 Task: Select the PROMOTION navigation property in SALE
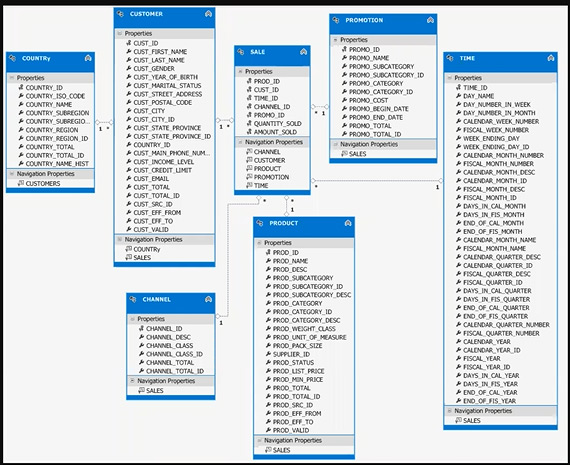(x=272, y=177)
